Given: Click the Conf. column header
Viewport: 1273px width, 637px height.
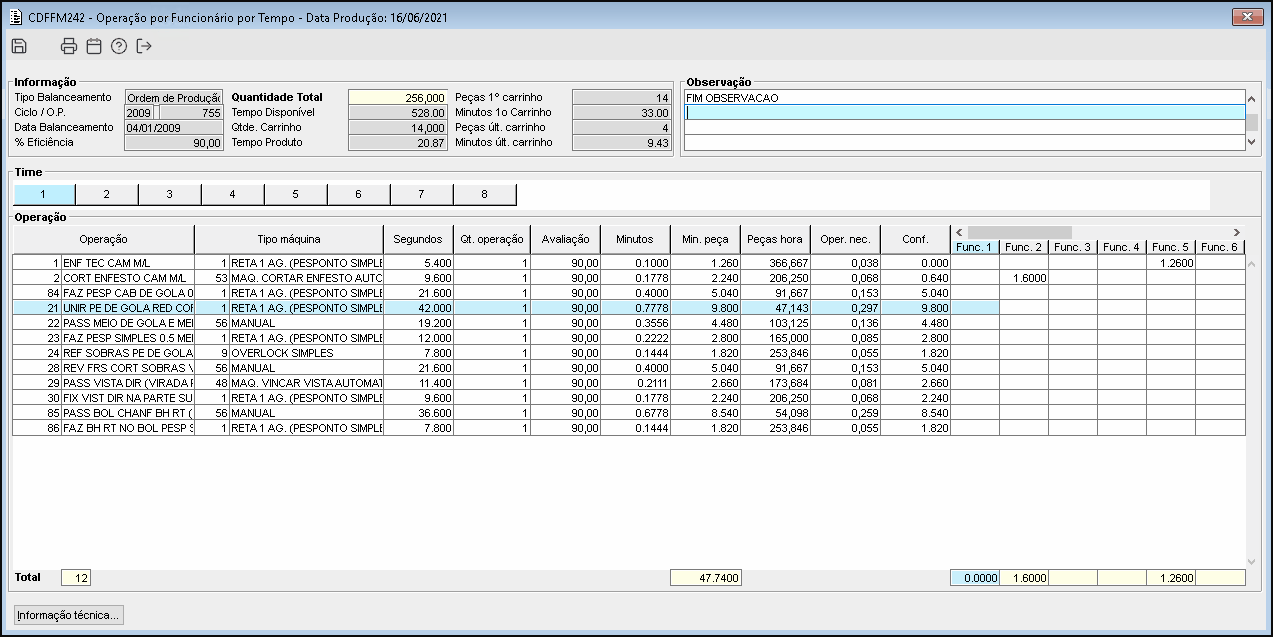Looking at the screenshot, I should pyautogui.click(x=915, y=239).
